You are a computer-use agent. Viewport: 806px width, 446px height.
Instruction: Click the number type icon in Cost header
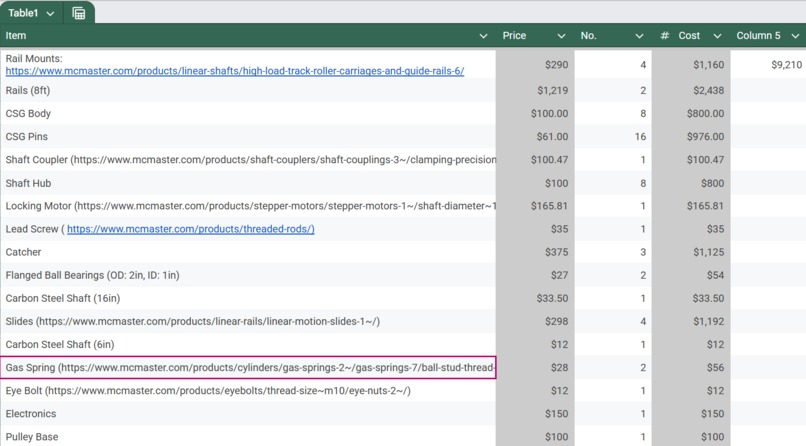click(665, 36)
